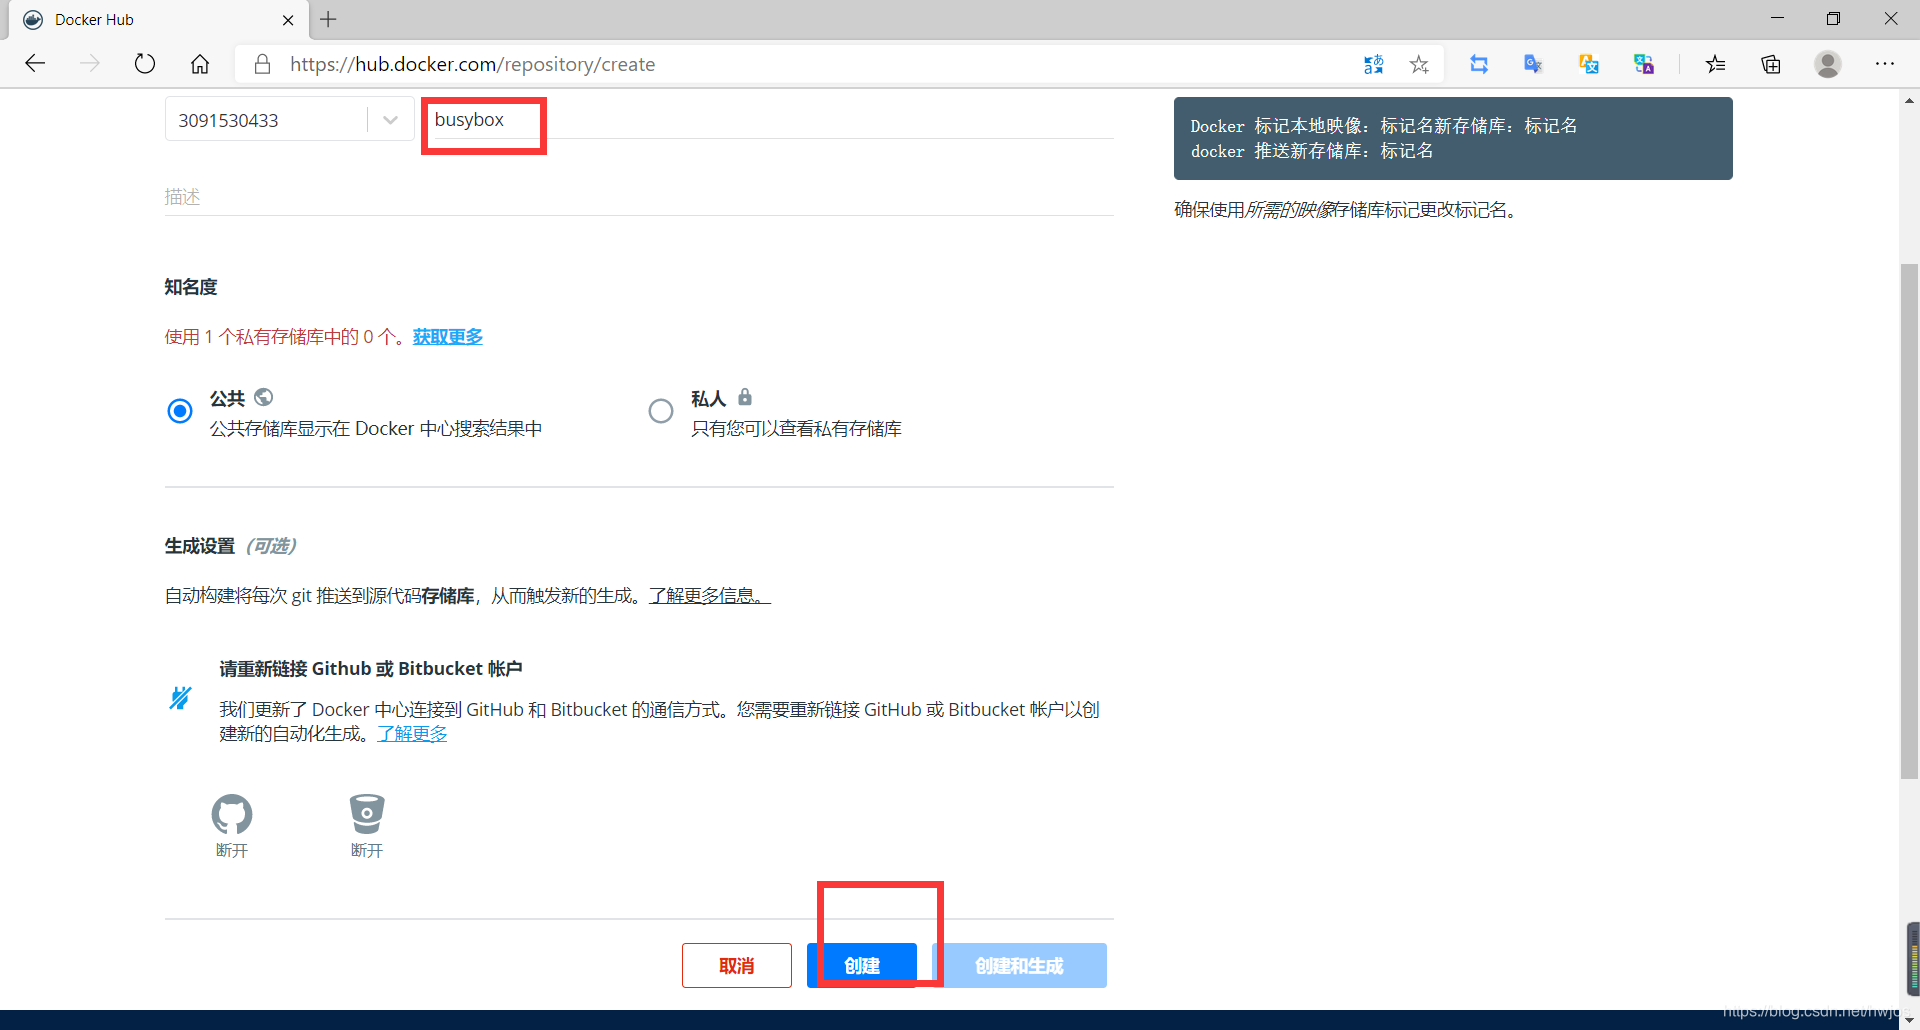Minimize the browser window

[x=1777, y=19]
